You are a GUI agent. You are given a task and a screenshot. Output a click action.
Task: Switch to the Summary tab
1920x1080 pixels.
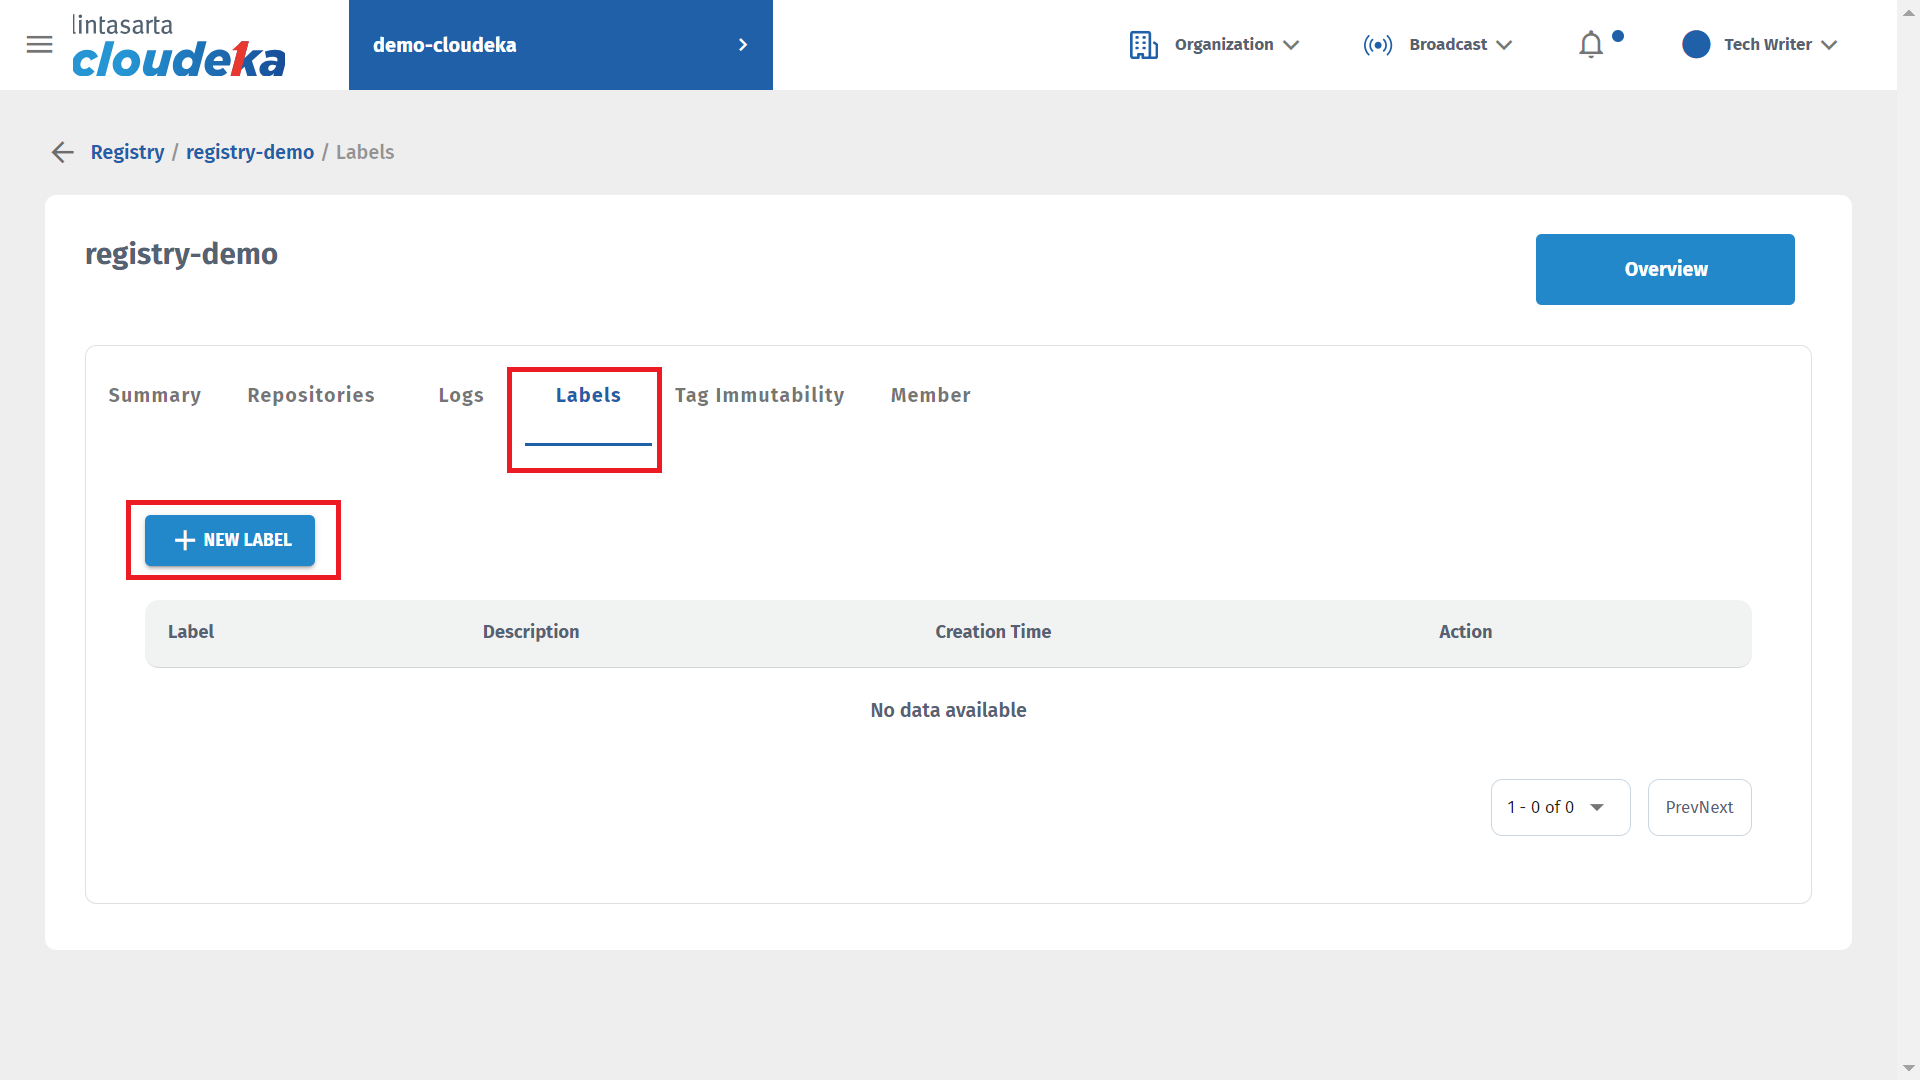154,395
